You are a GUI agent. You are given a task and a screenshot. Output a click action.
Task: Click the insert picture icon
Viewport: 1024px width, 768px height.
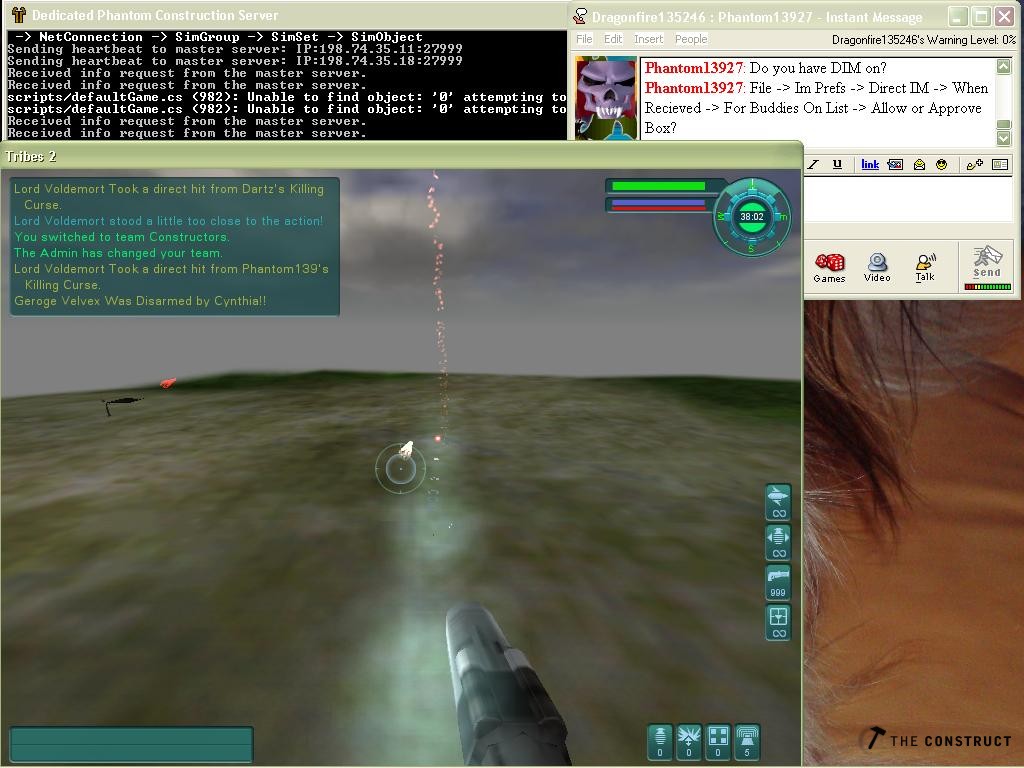click(x=895, y=165)
